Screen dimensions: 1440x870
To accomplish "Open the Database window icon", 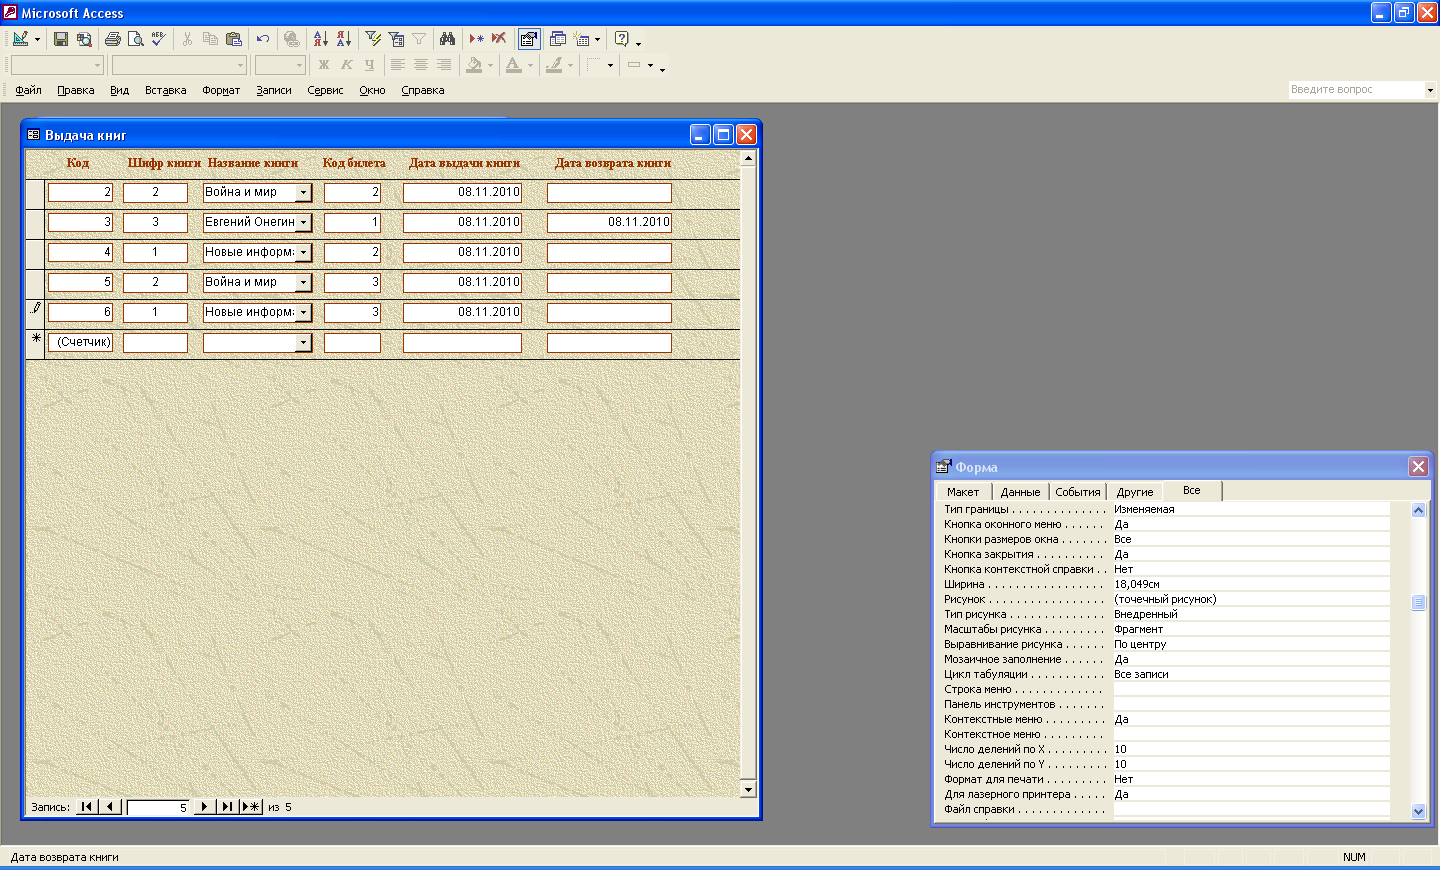I will tap(558, 39).
